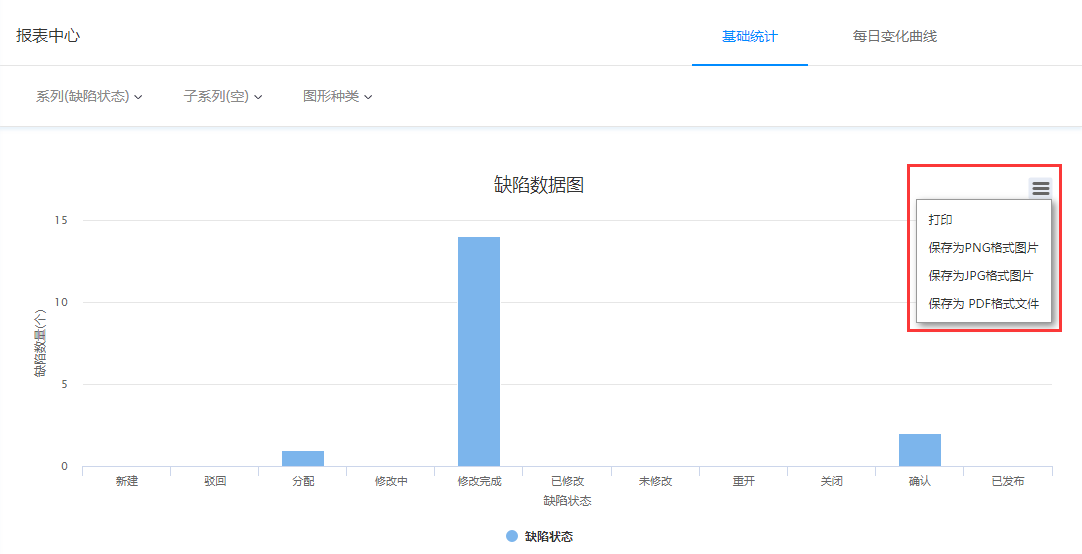Toggle the 缺陷状态 legend label
Screen dimensions: 1082x554
549,537
